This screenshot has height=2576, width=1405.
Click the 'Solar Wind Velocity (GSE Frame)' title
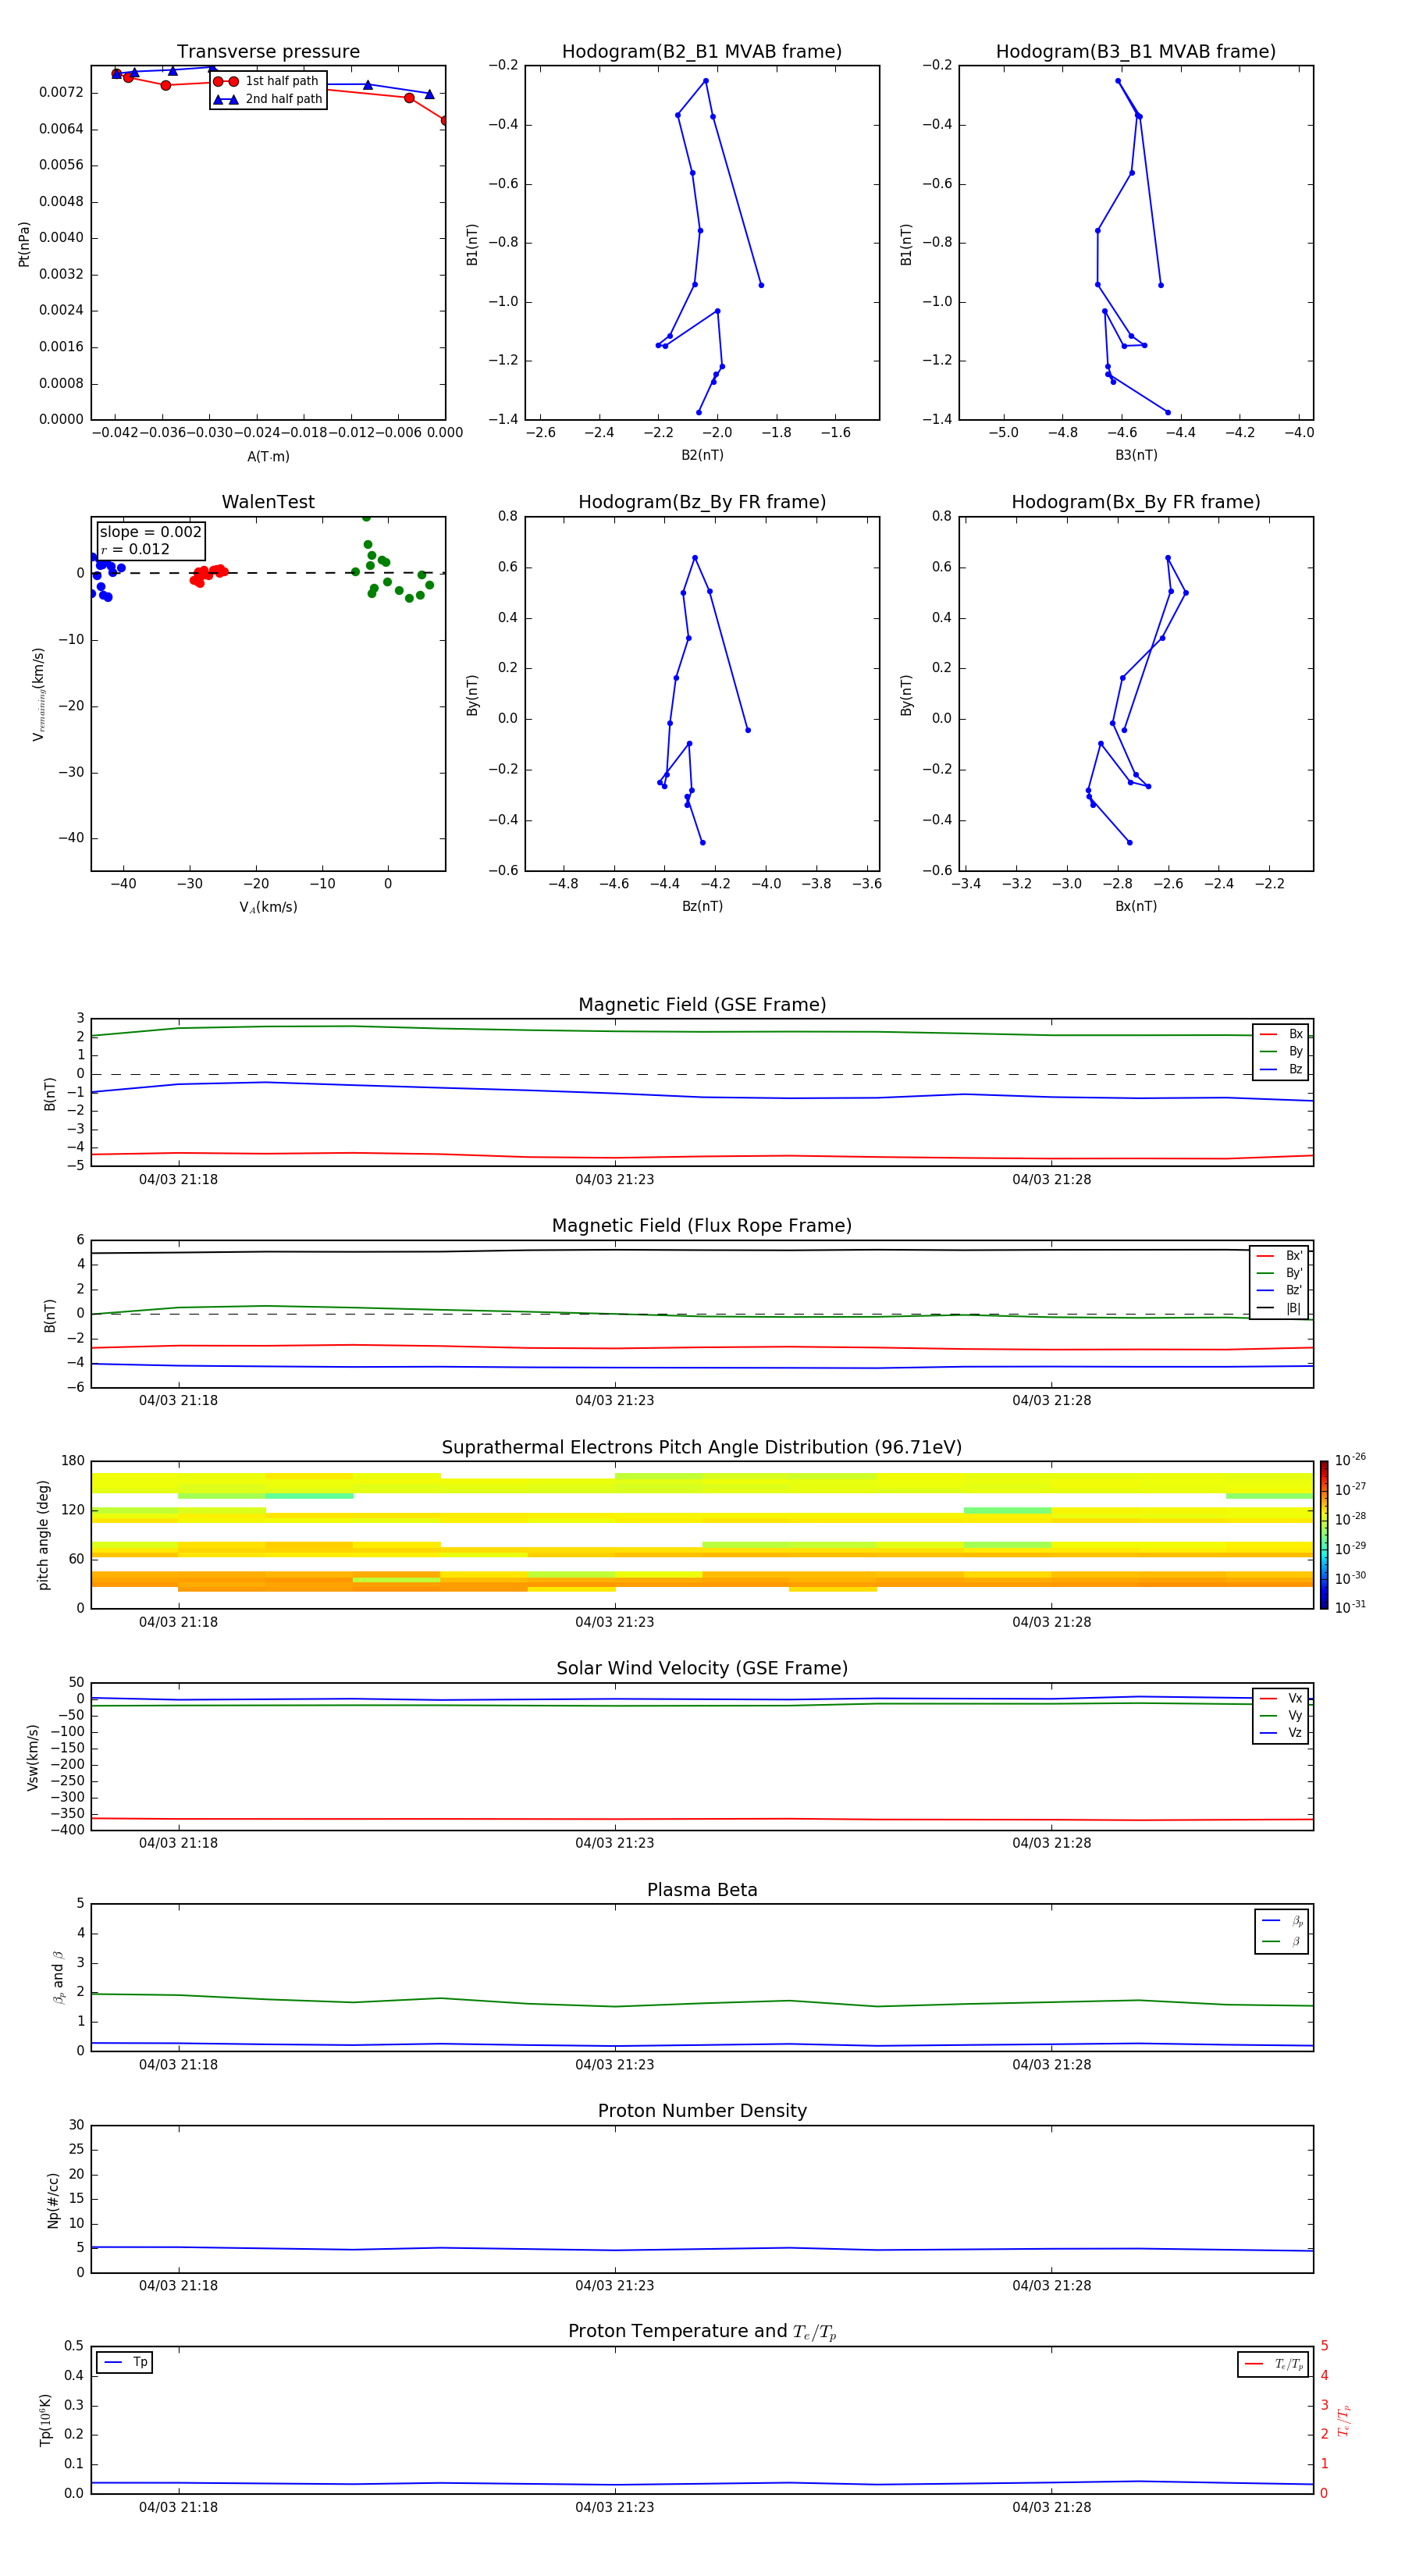(702, 1668)
